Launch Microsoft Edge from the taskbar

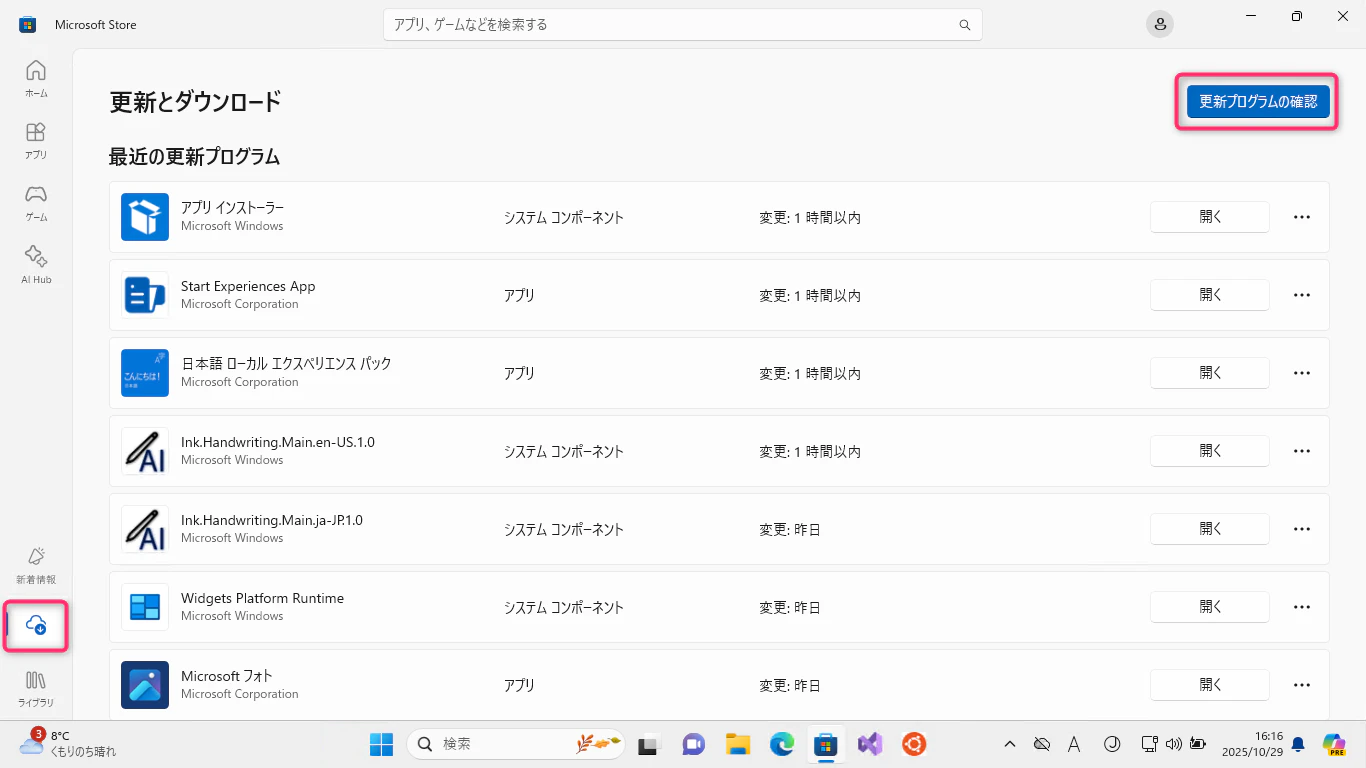[782, 744]
